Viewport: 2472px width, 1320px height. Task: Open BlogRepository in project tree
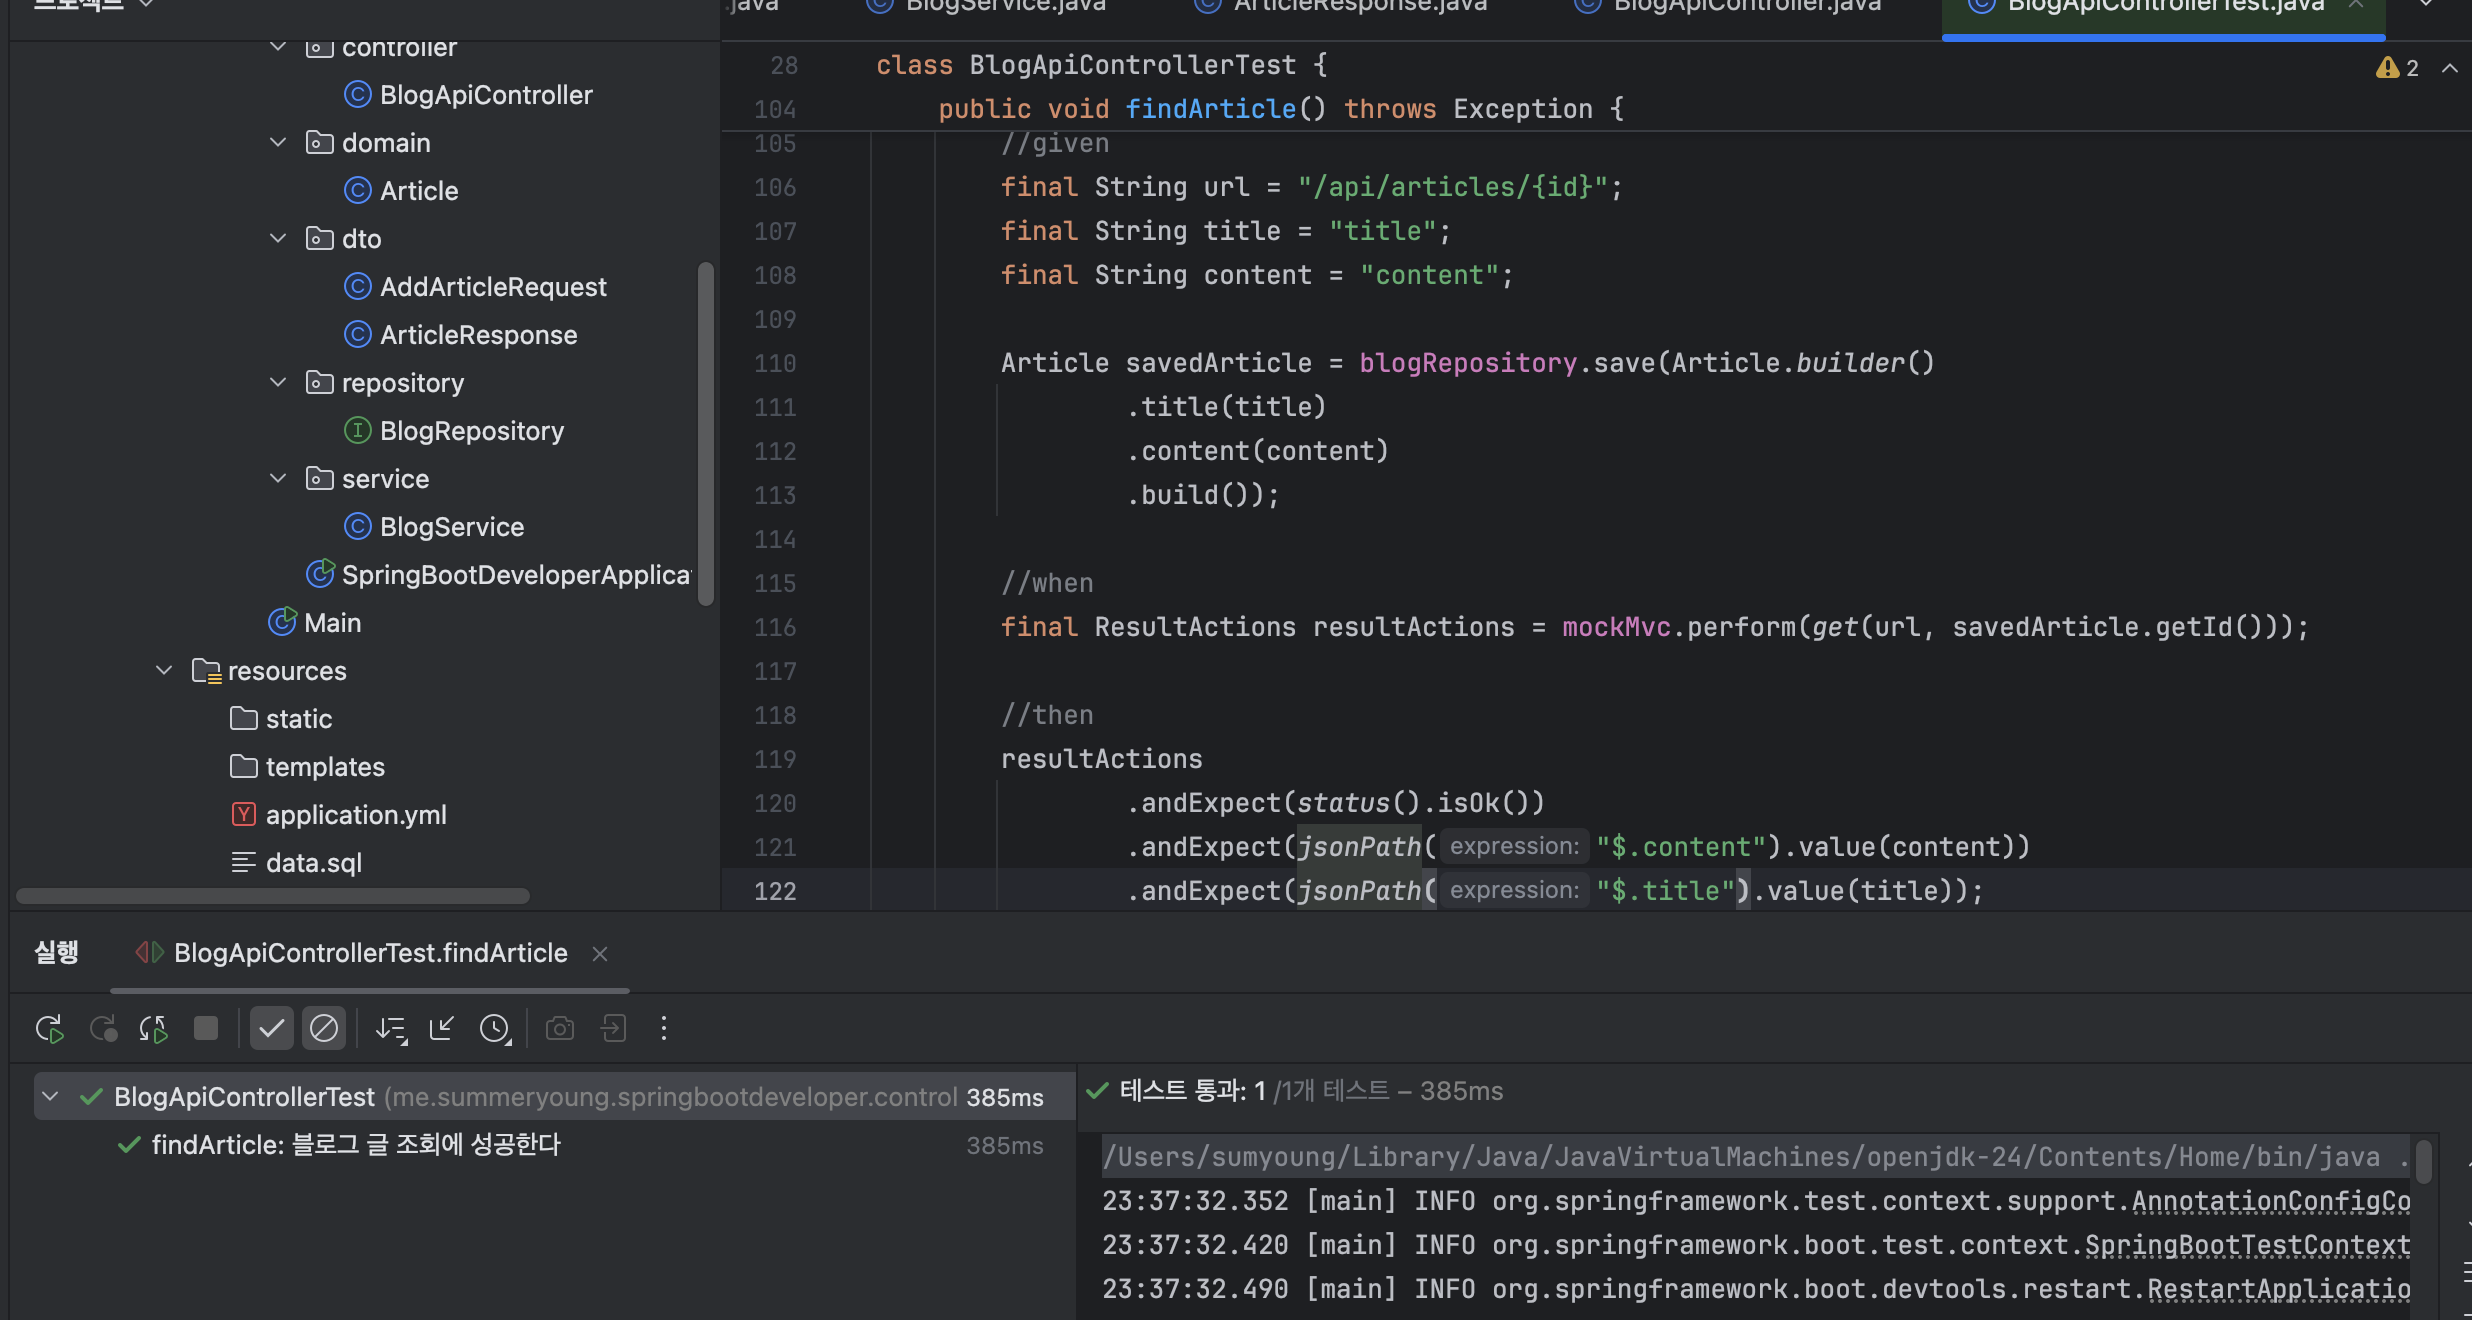471,431
